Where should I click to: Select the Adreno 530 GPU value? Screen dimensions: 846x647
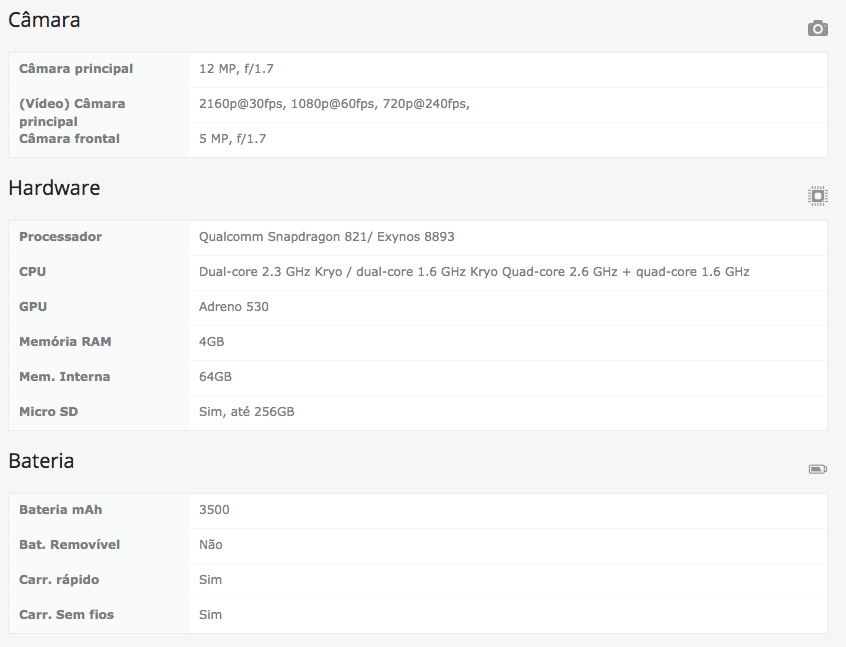pos(234,307)
